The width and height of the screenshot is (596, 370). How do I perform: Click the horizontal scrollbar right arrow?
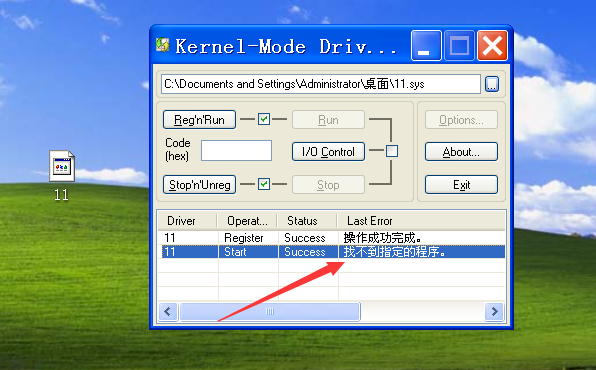coord(495,312)
